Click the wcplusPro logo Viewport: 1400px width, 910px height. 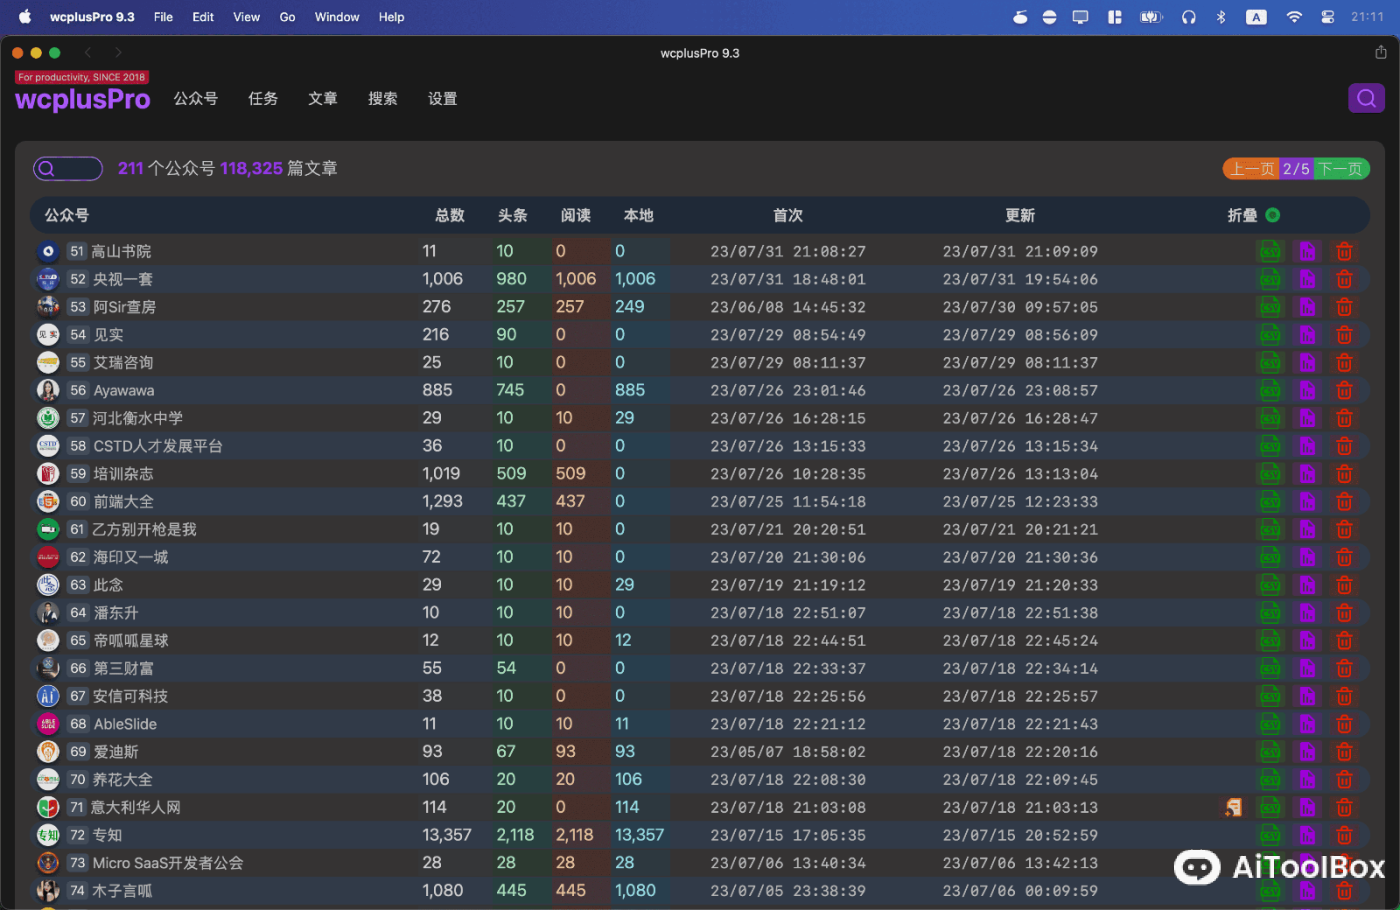[82, 99]
